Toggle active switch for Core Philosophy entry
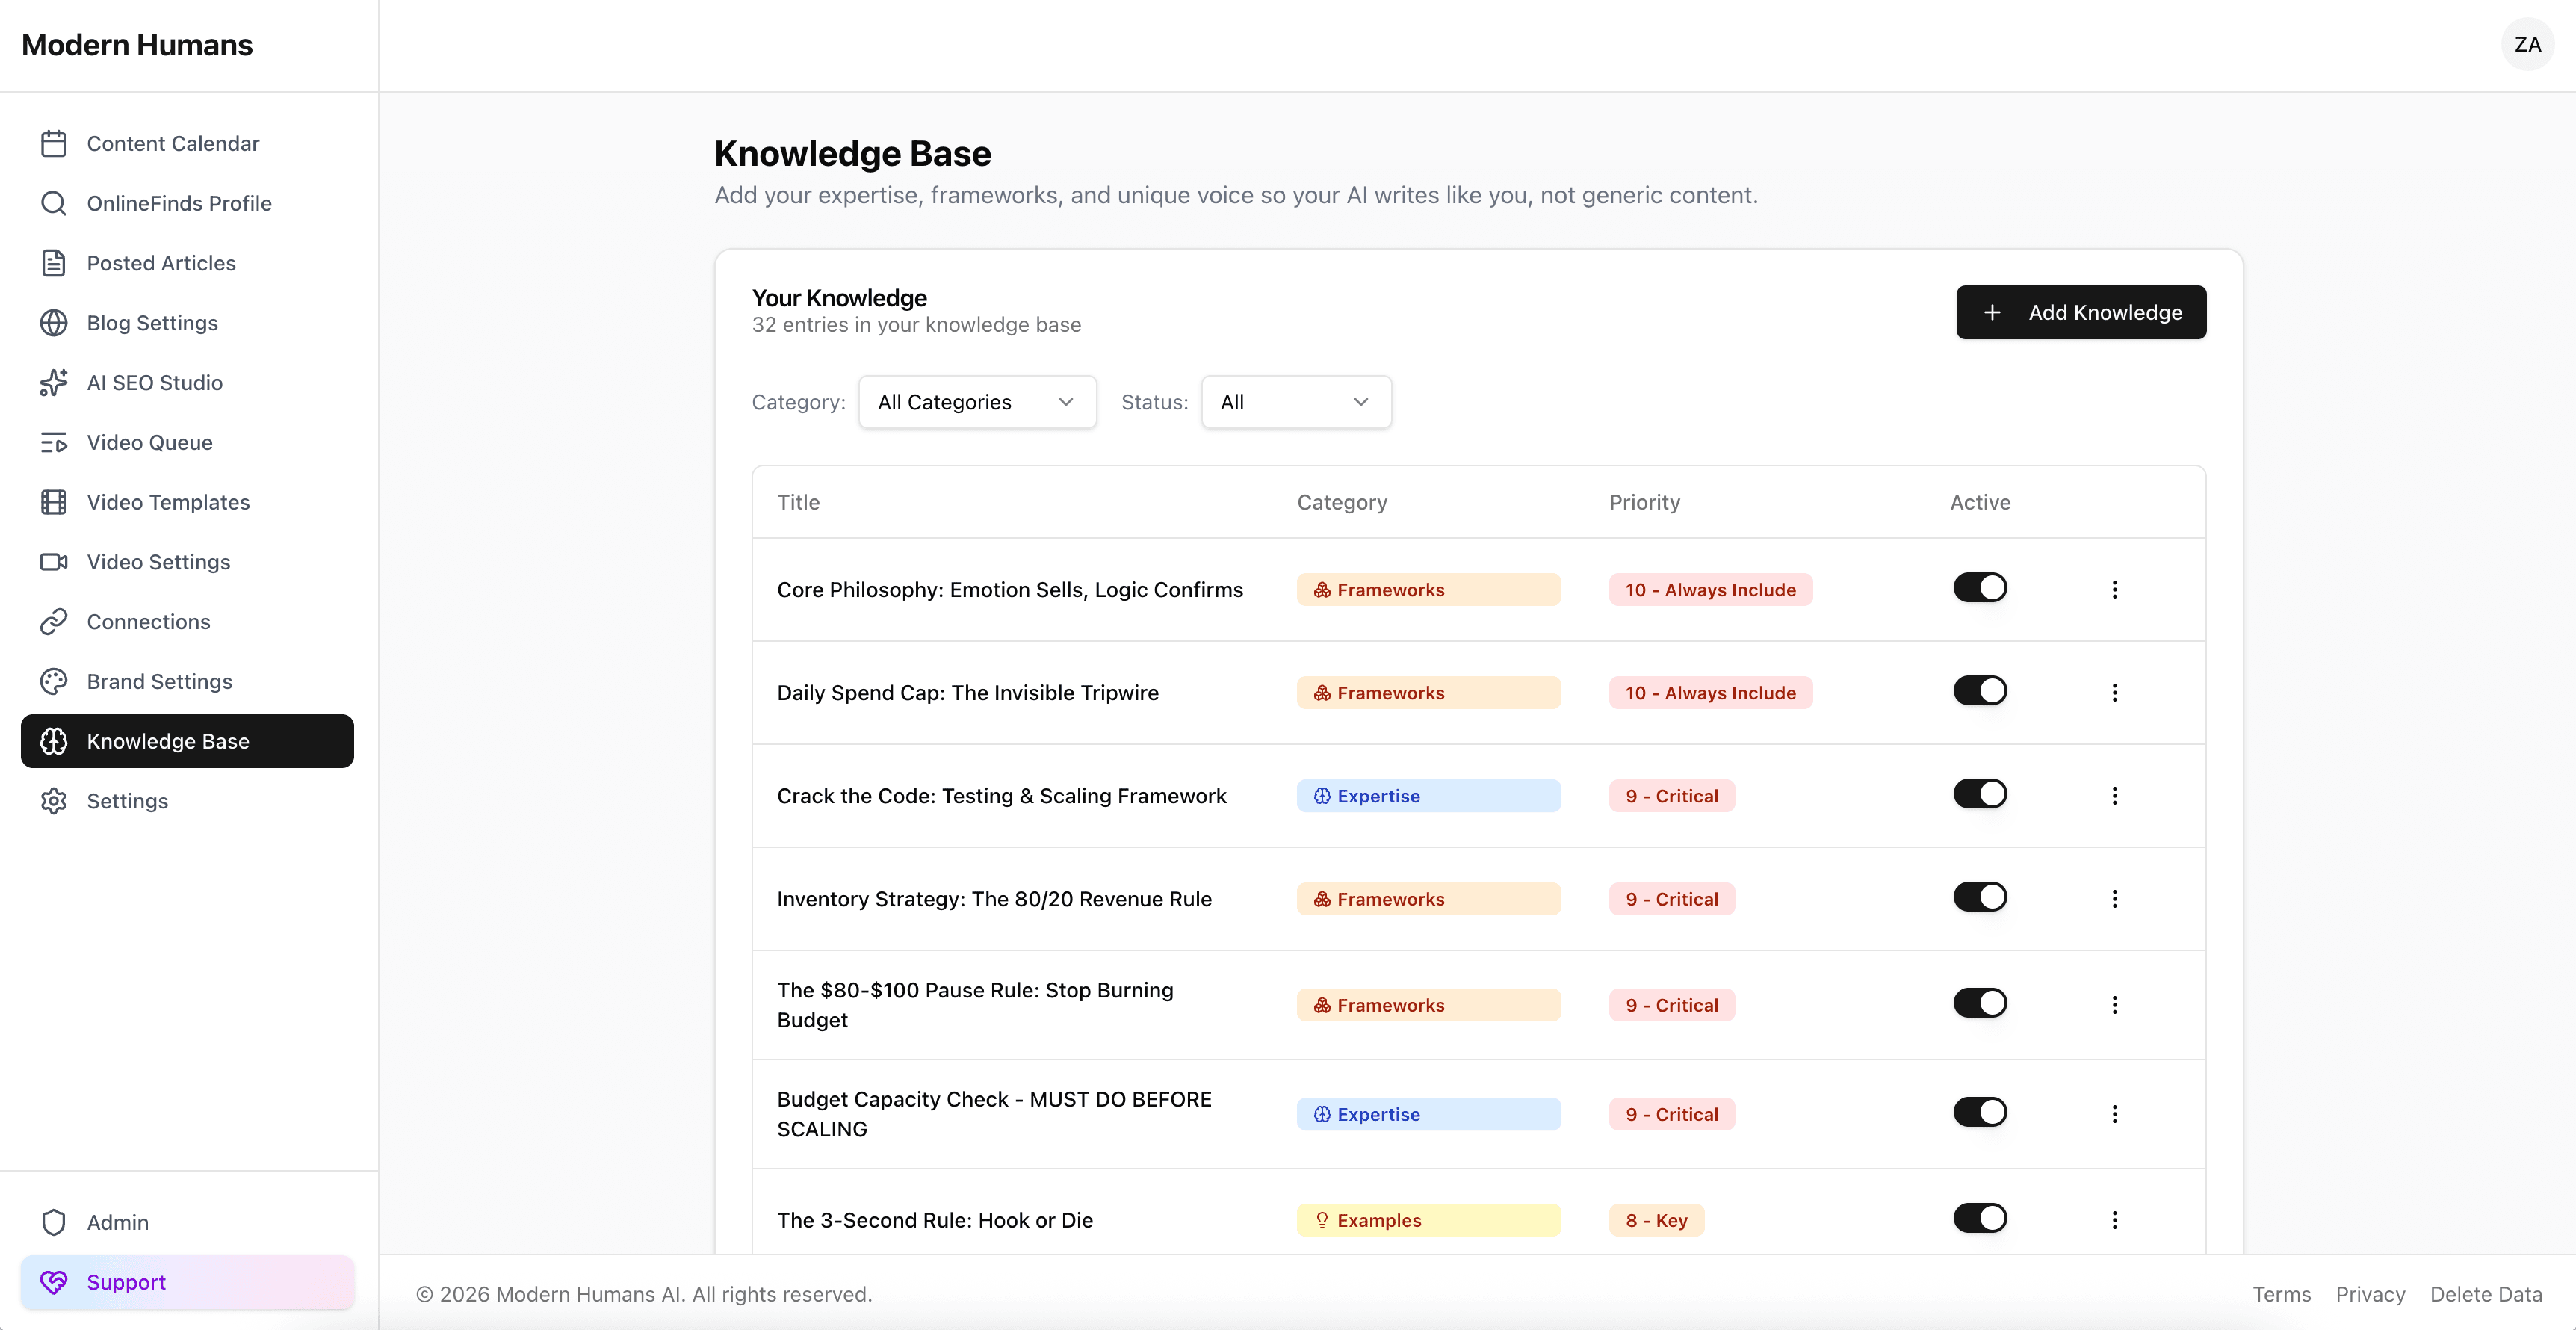The image size is (2576, 1330). [1980, 588]
